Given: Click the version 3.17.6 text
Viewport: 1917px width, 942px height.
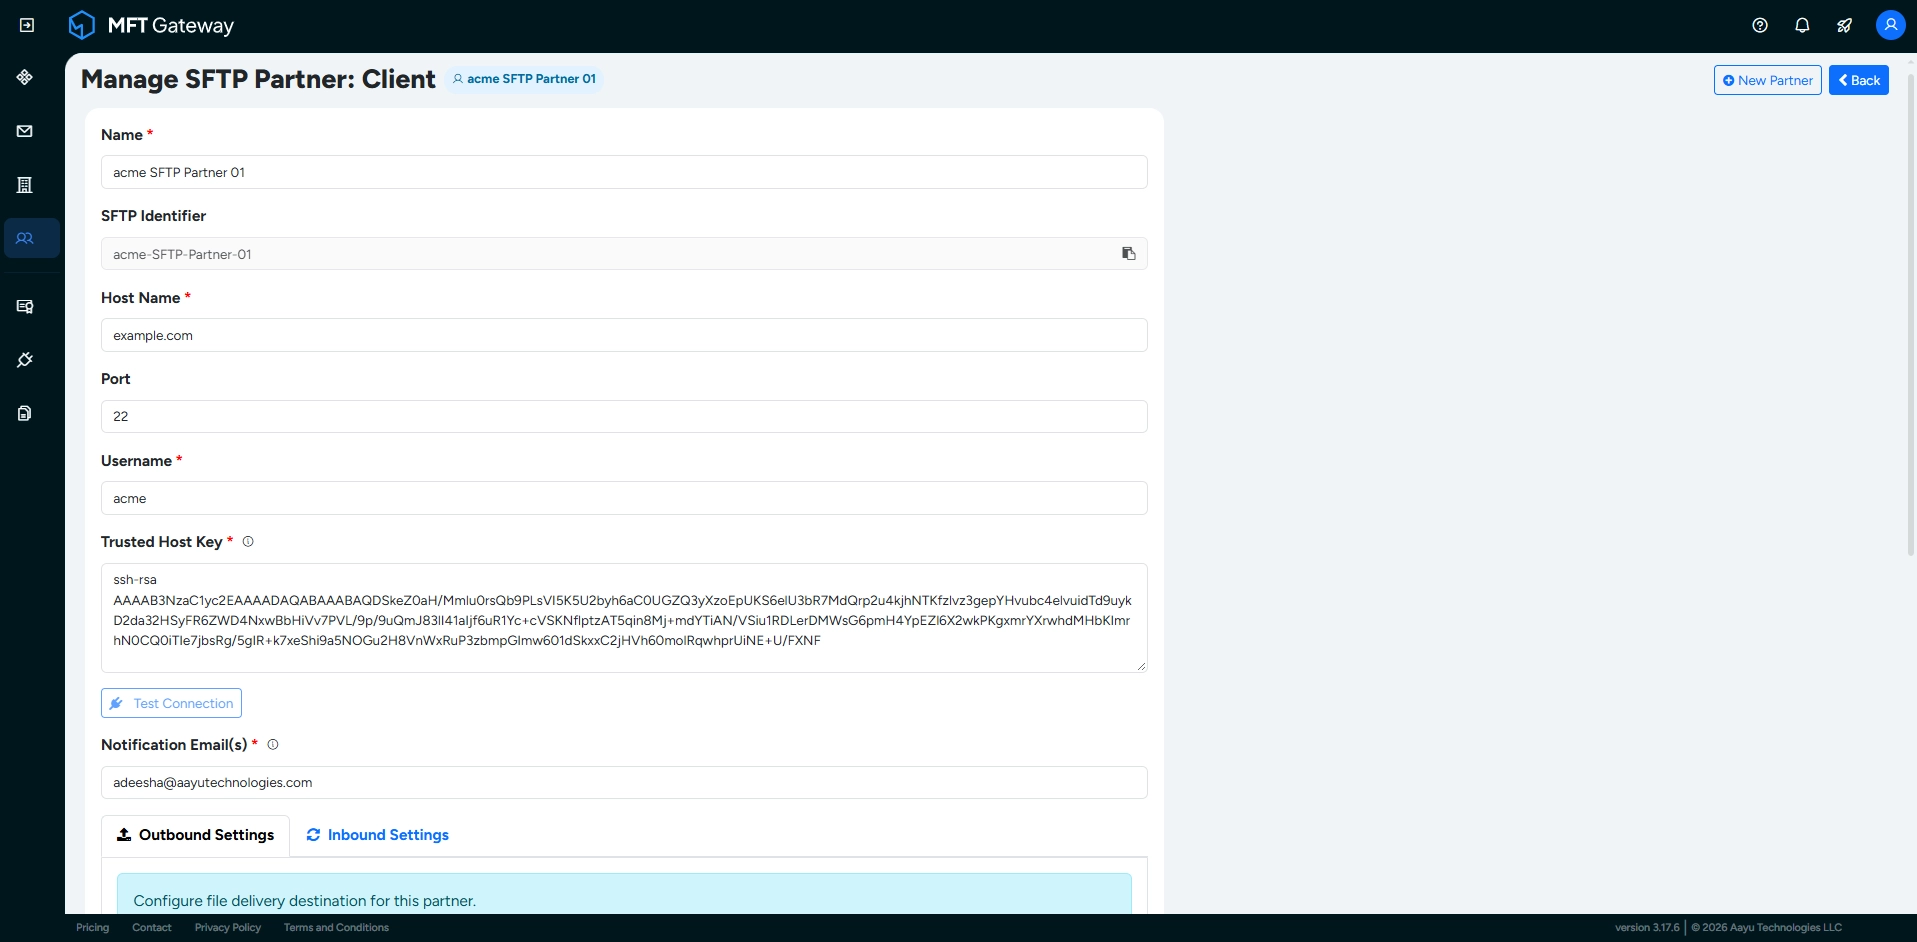Looking at the screenshot, I should (1647, 928).
